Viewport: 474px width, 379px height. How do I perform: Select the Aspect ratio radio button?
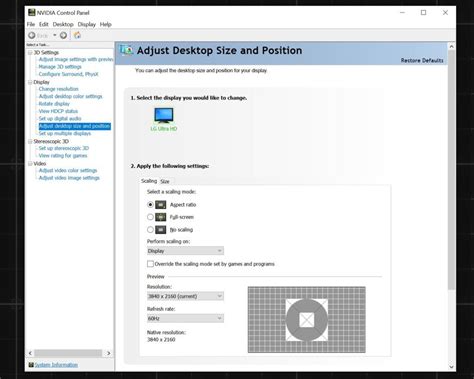(x=150, y=204)
